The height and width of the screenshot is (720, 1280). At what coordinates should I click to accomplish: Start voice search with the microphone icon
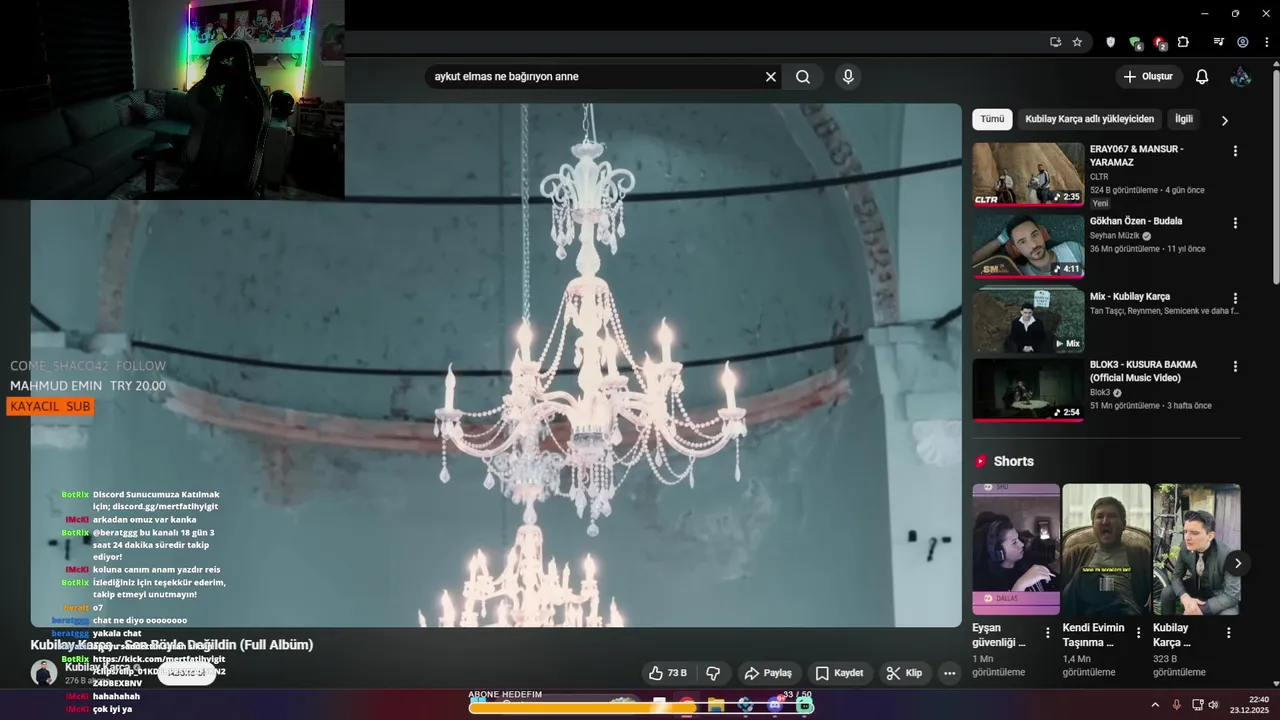848,77
